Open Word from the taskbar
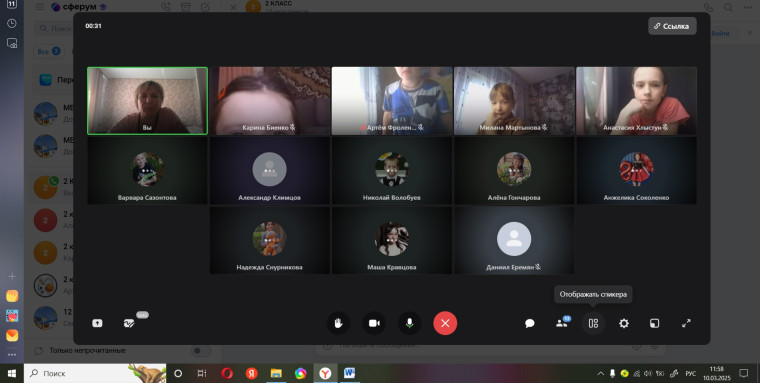 (349, 373)
